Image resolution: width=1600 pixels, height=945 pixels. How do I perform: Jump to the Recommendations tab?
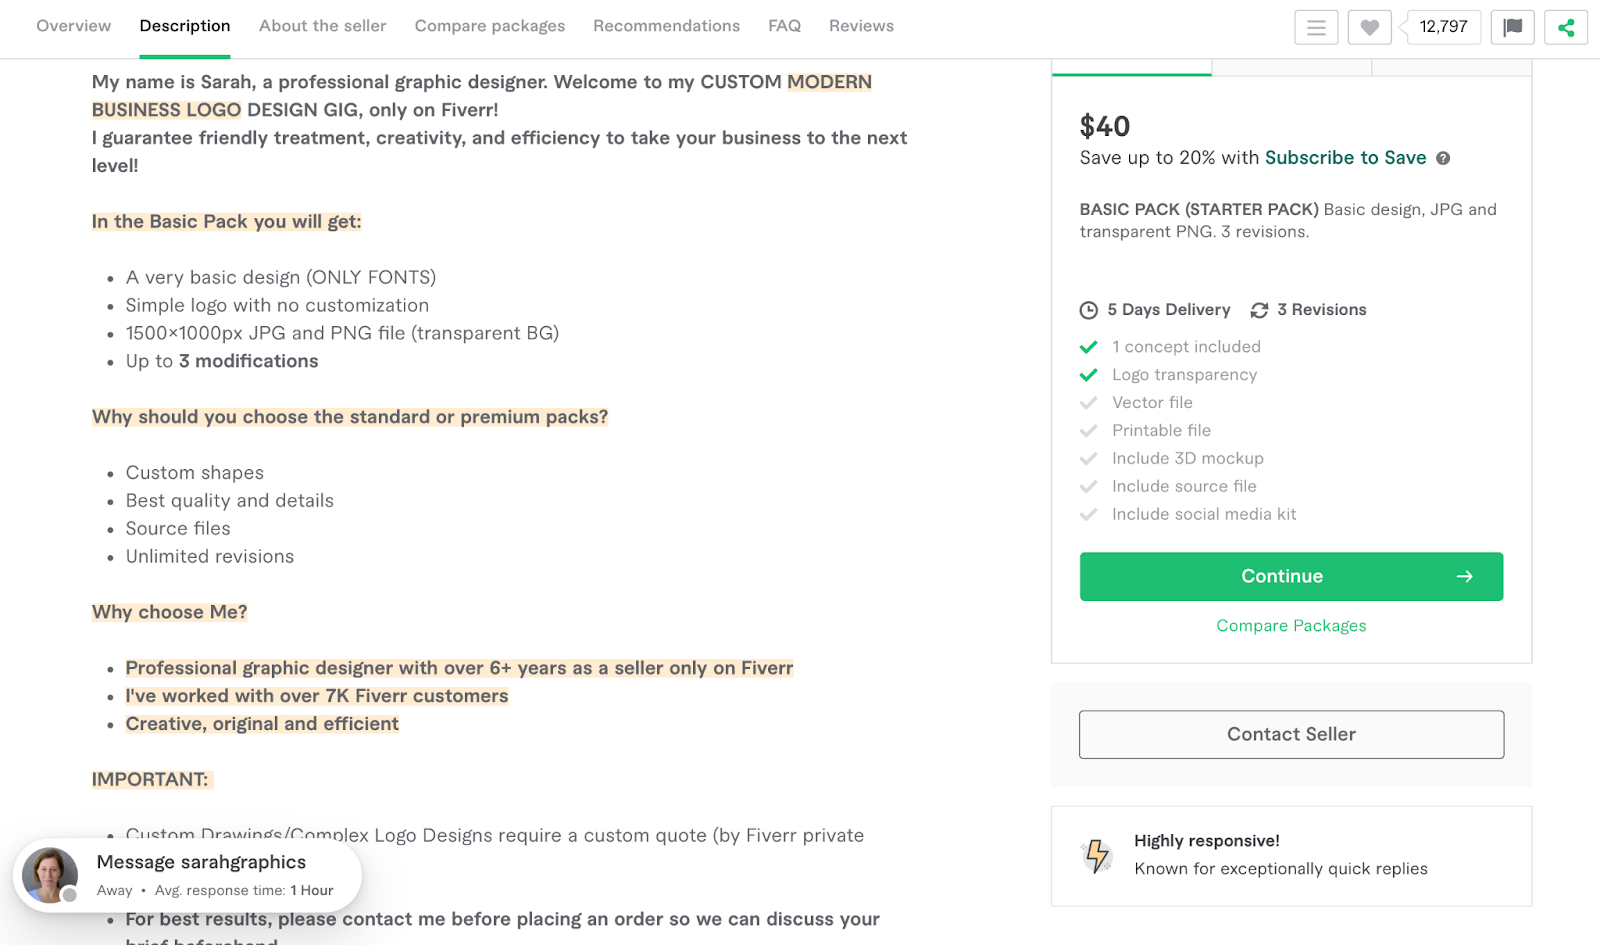666,26
